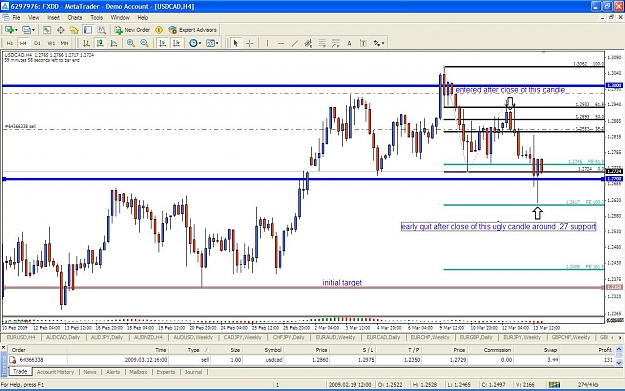Zoom in on the chart
The height and width of the screenshot is (391, 625).
pos(130,43)
